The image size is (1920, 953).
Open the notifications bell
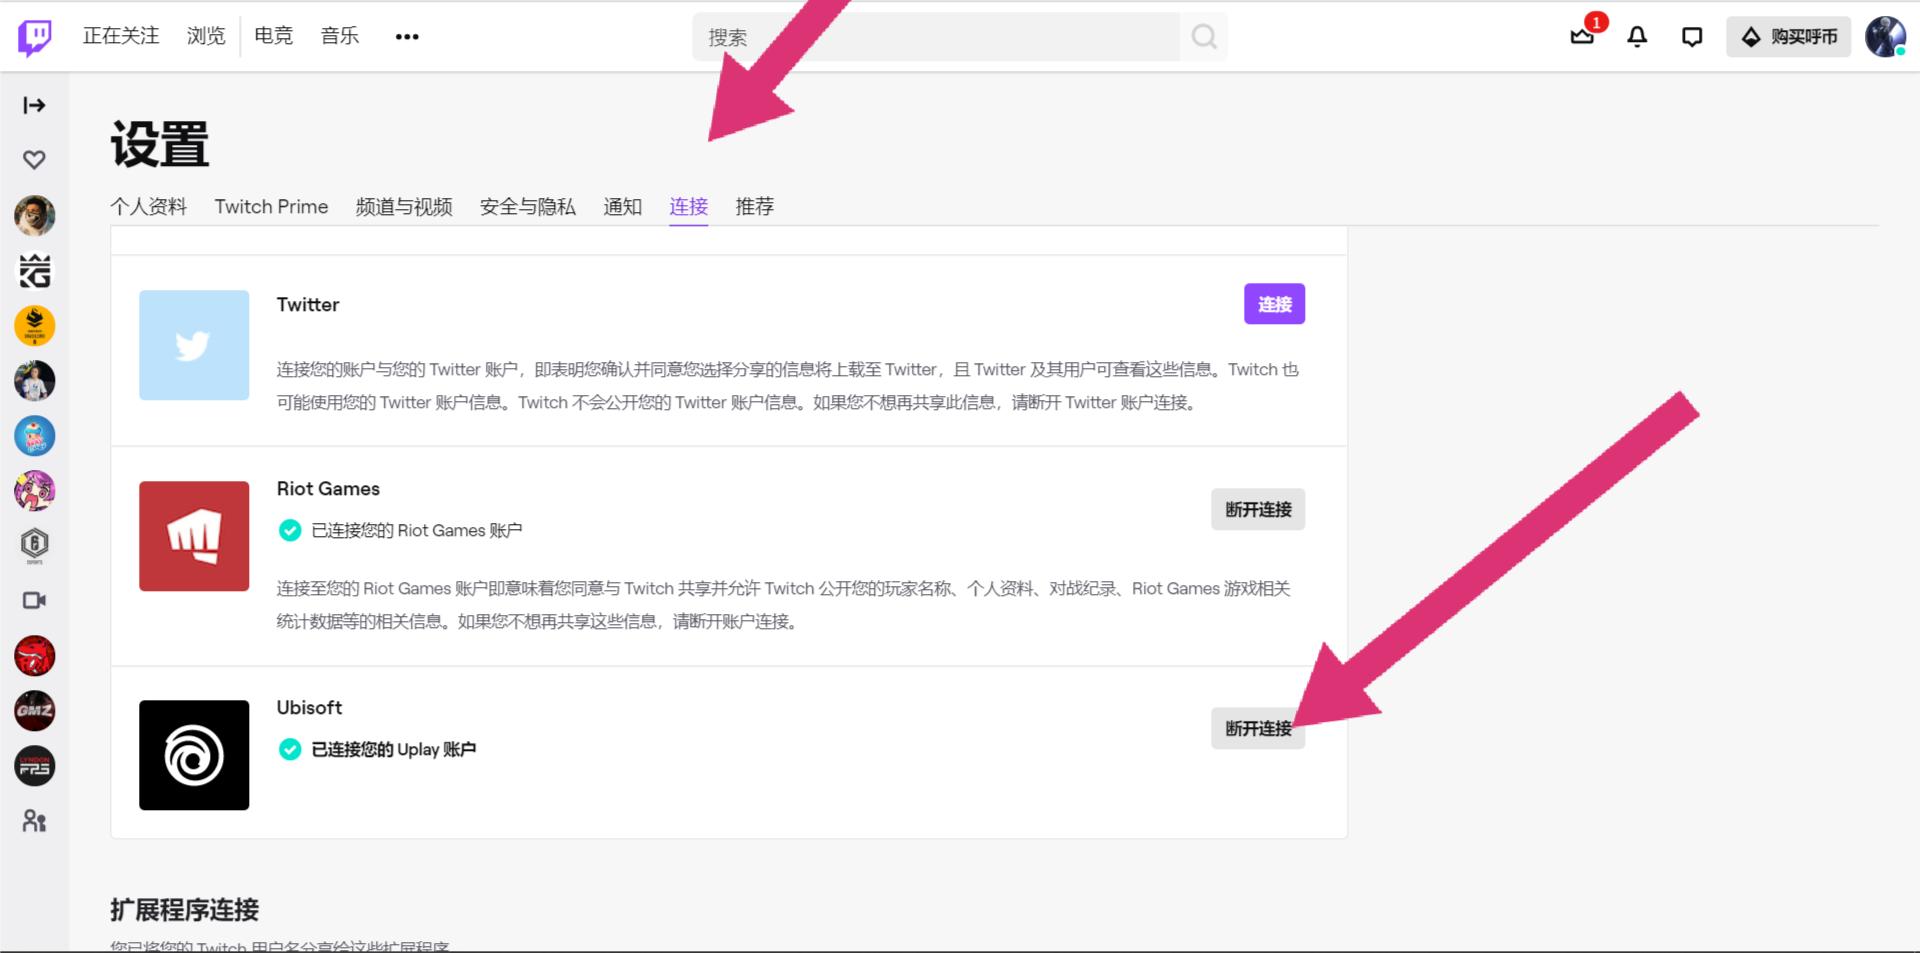[1637, 37]
